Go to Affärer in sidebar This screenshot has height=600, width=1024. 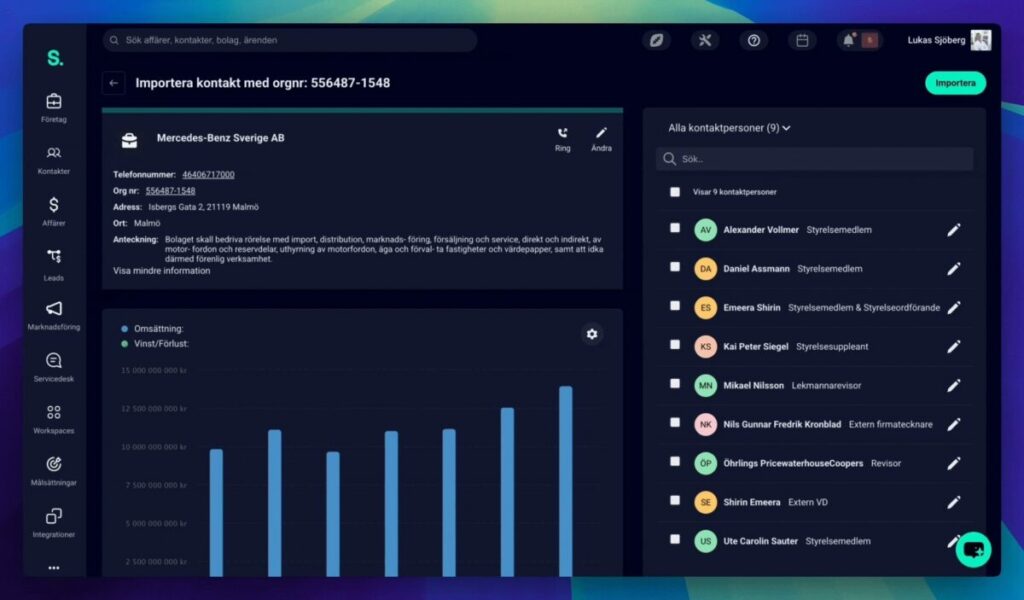[x=54, y=211]
